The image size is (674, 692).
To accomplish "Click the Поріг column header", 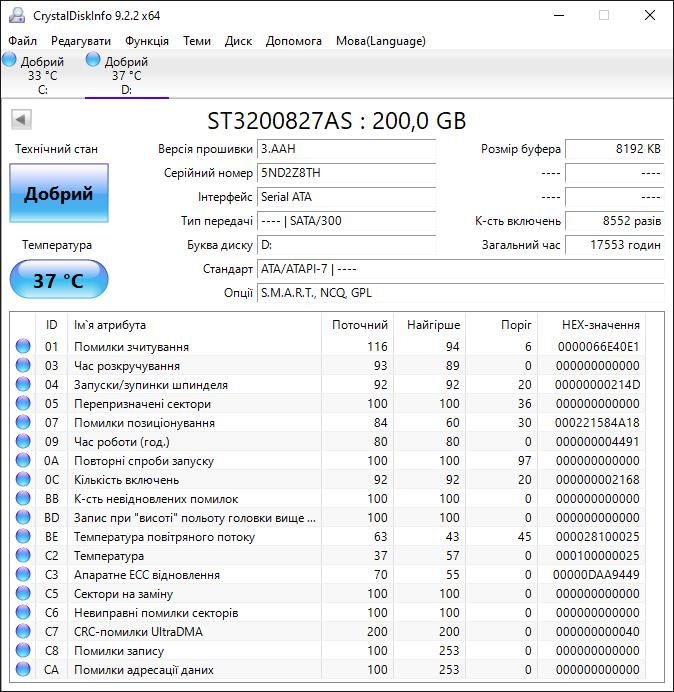I will coord(501,325).
